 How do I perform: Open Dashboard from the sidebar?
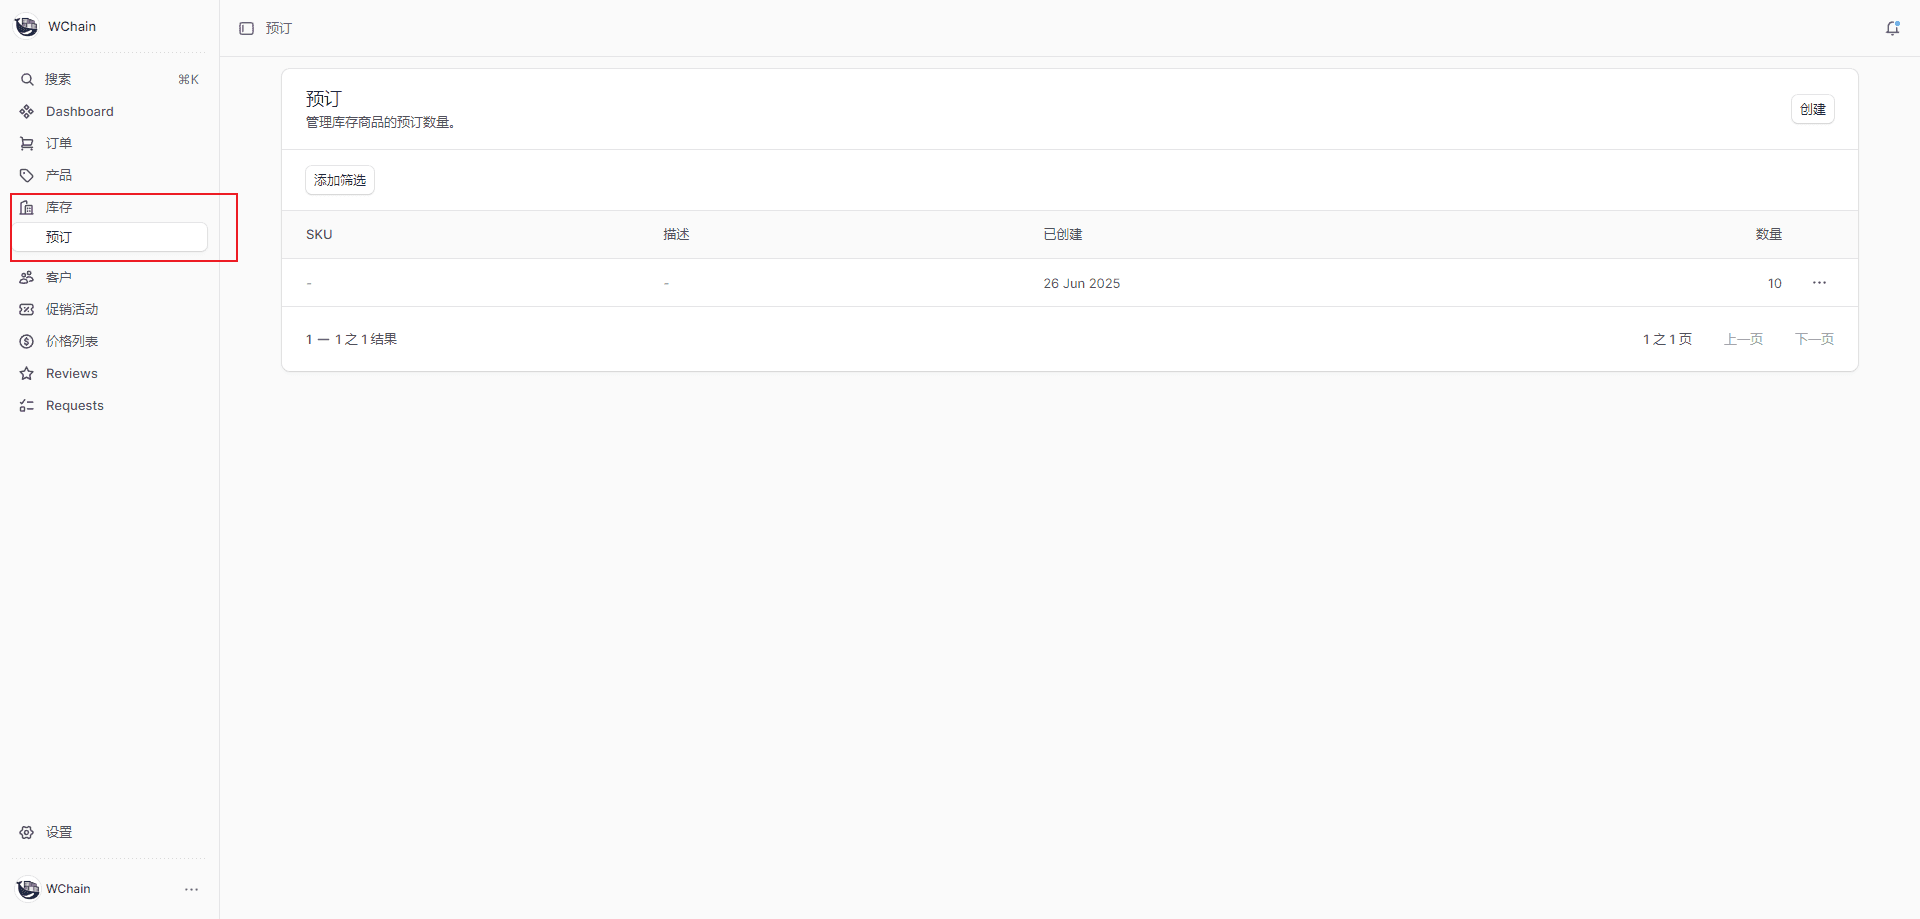pos(80,111)
